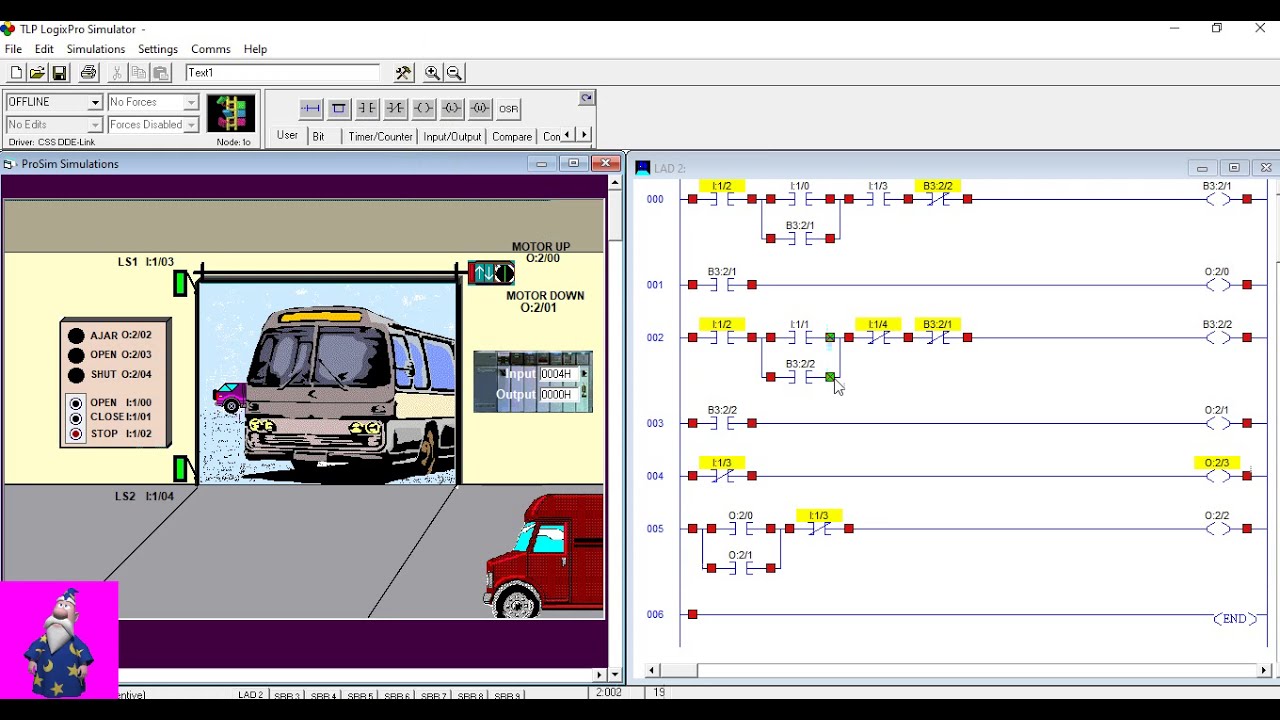Click the toggle icon above instruction palette
The height and width of the screenshot is (720, 1280).
587,98
